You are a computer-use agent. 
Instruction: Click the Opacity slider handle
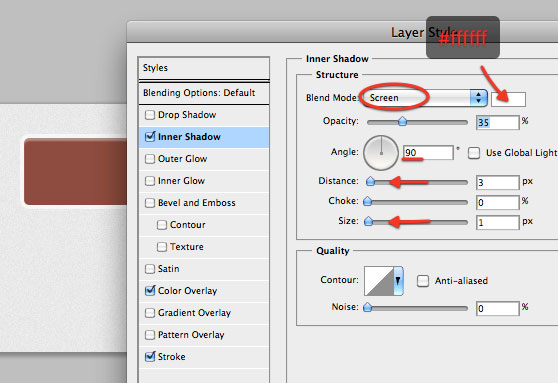click(x=402, y=121)
